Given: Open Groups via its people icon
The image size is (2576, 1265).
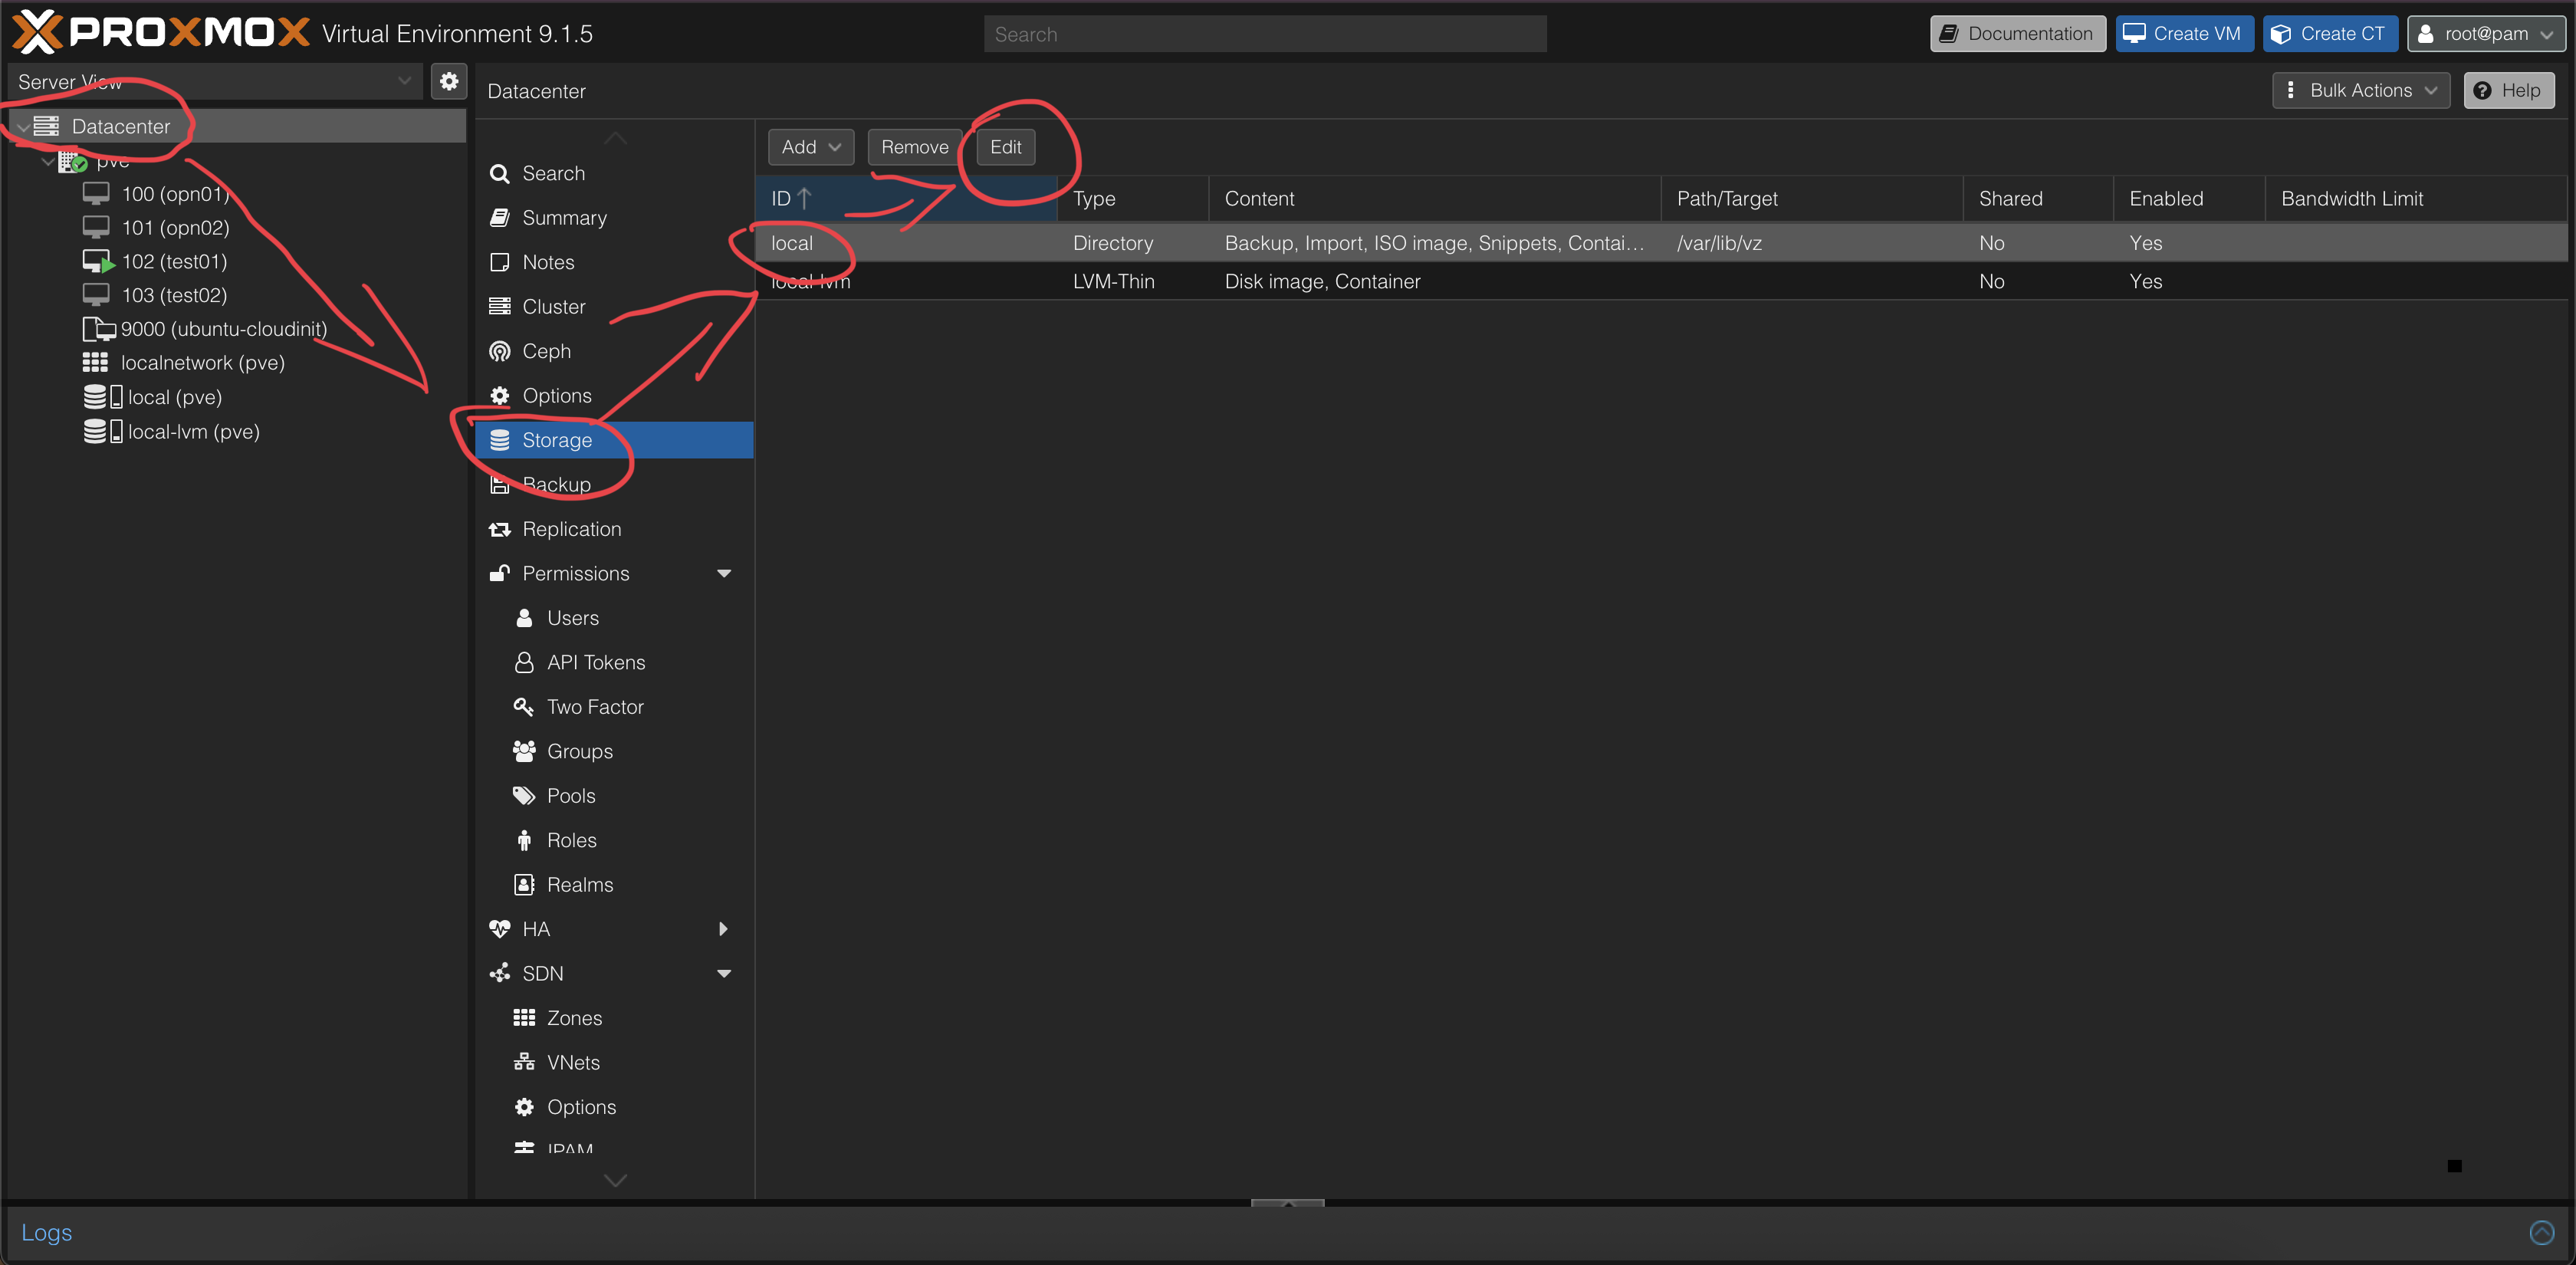Looking at the screenshot, I should pos(524,751).
